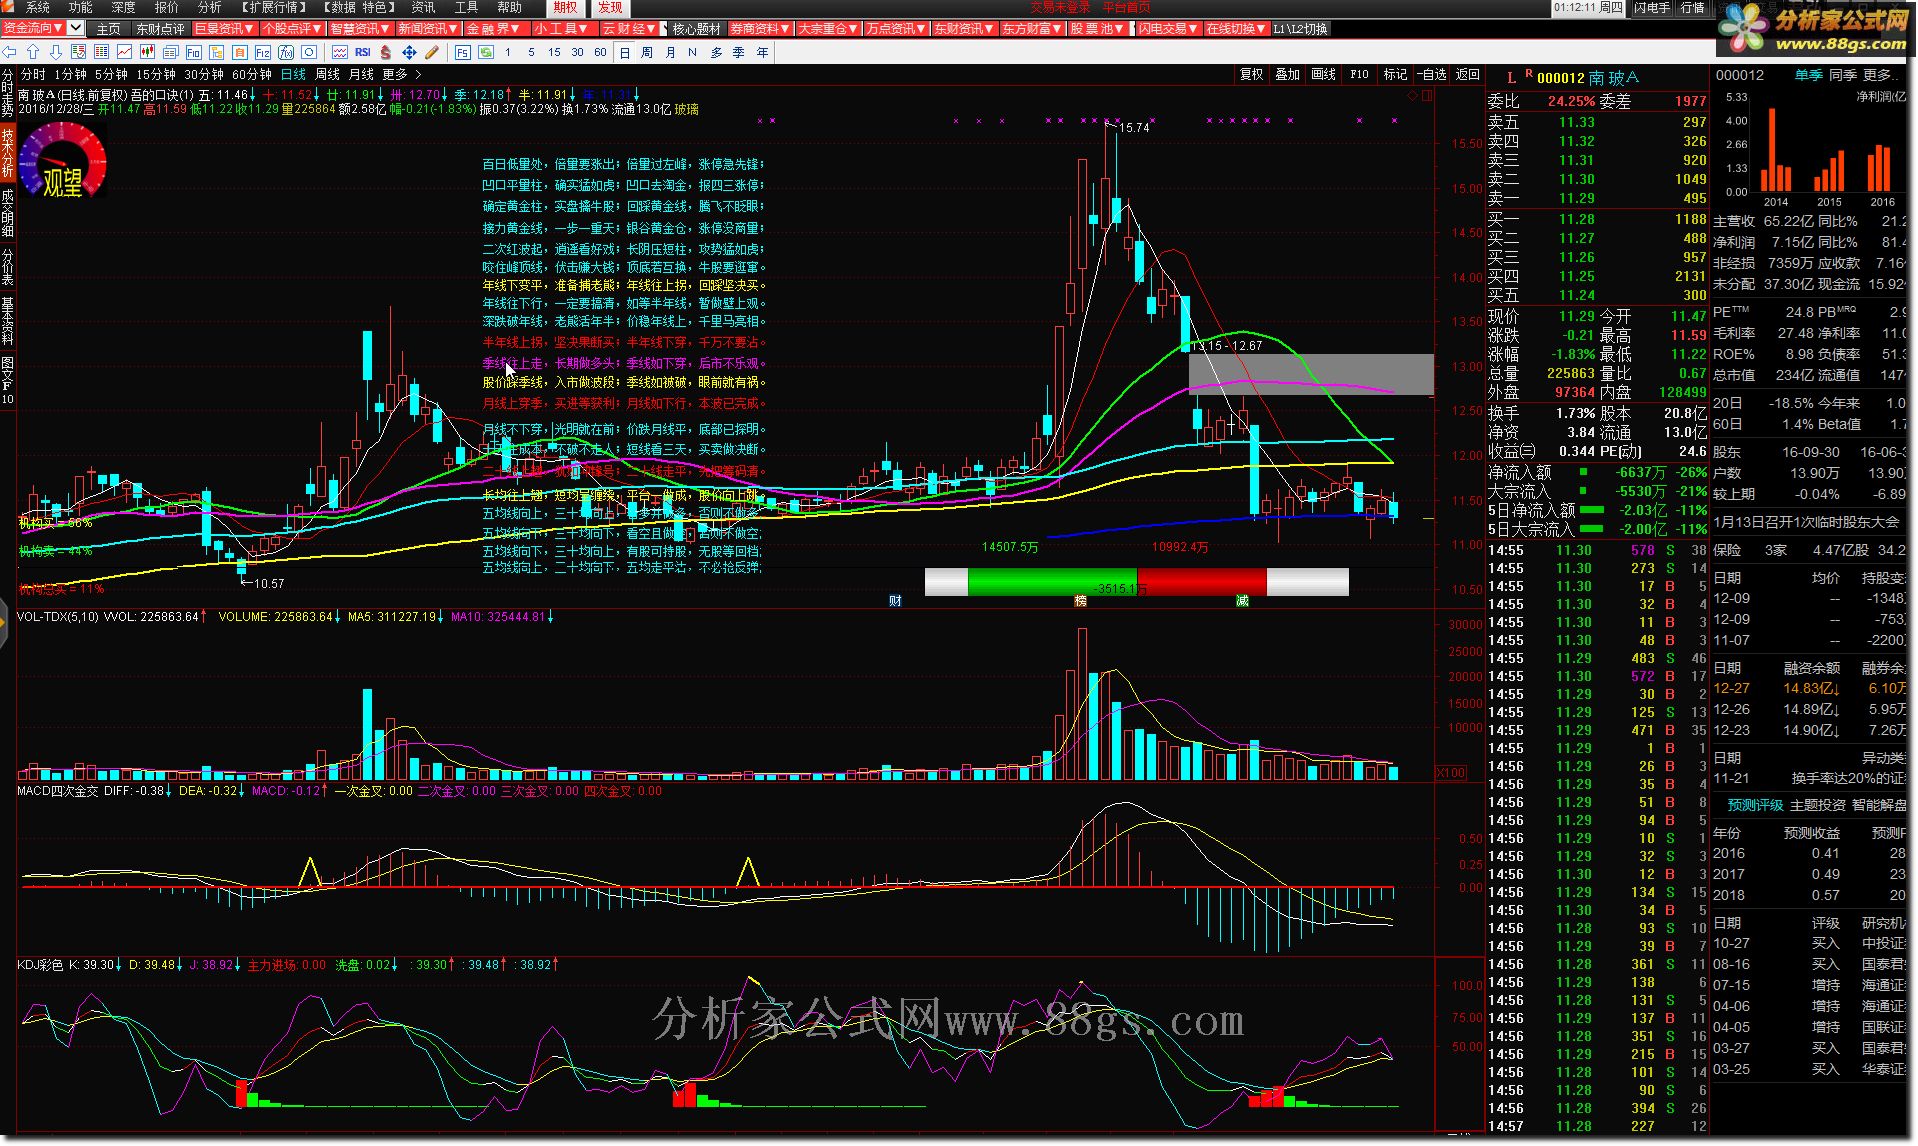
Task: Click the wave indicator toolbar icon
Action: [340, 52]
